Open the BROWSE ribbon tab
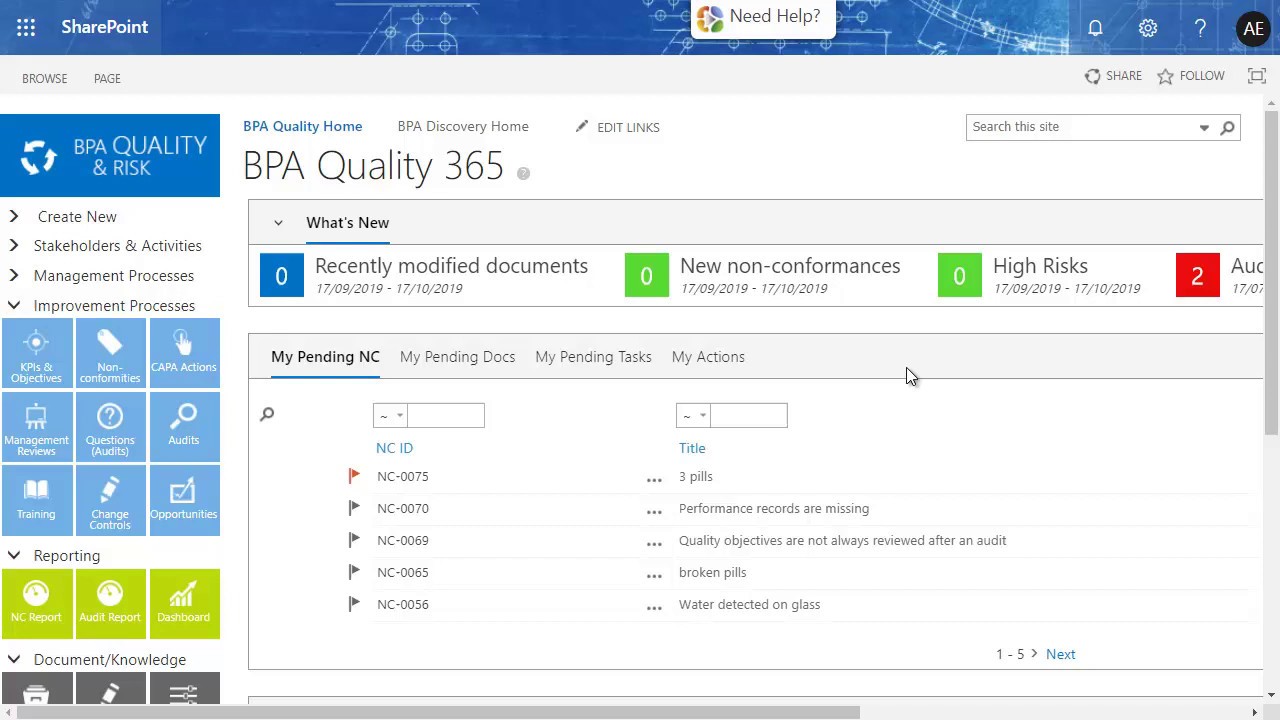Image resolution: width=1280 pixels, height=720 pixels. pyautogui.click(x=45, y=78)
